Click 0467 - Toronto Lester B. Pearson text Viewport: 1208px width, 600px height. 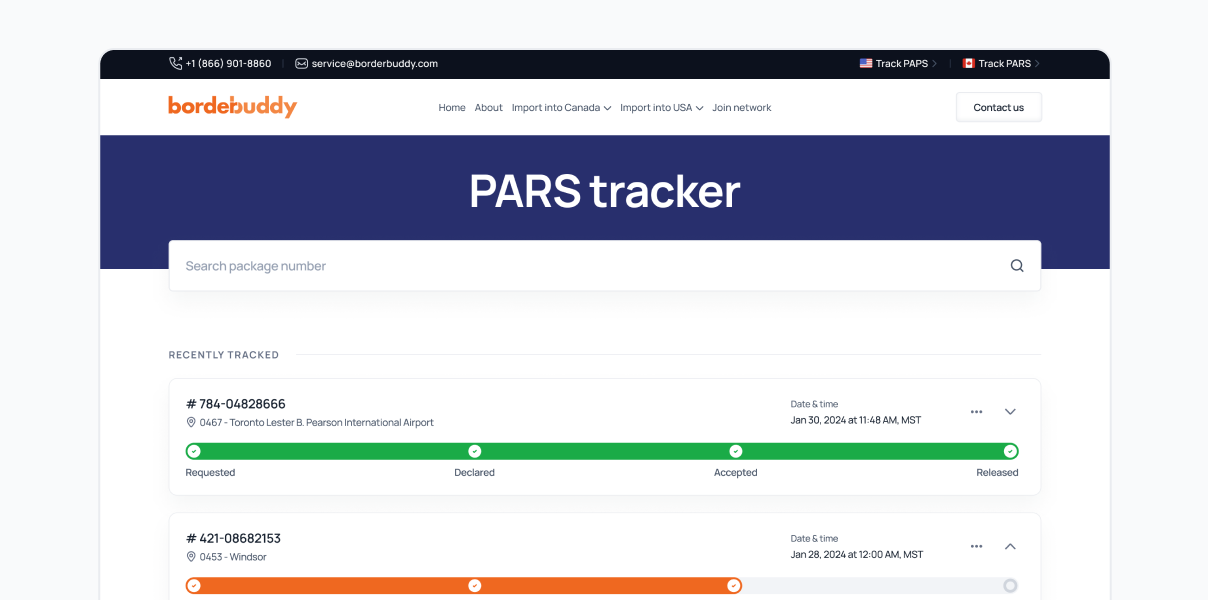(317, 423)
